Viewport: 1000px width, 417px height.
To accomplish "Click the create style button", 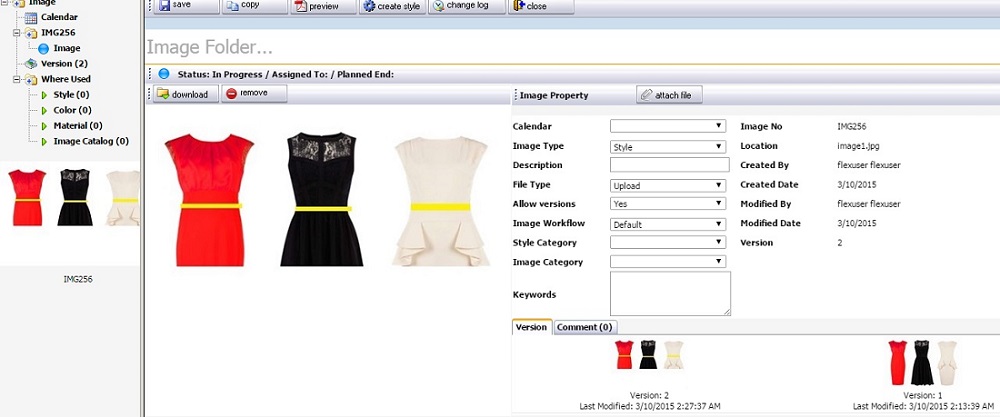I will [392, 6].
